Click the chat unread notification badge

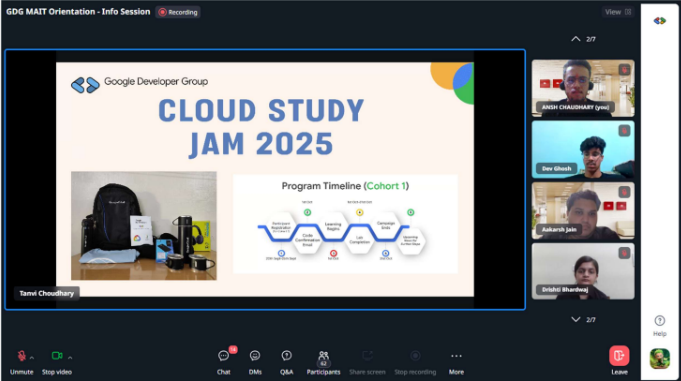tap(233, 349)
